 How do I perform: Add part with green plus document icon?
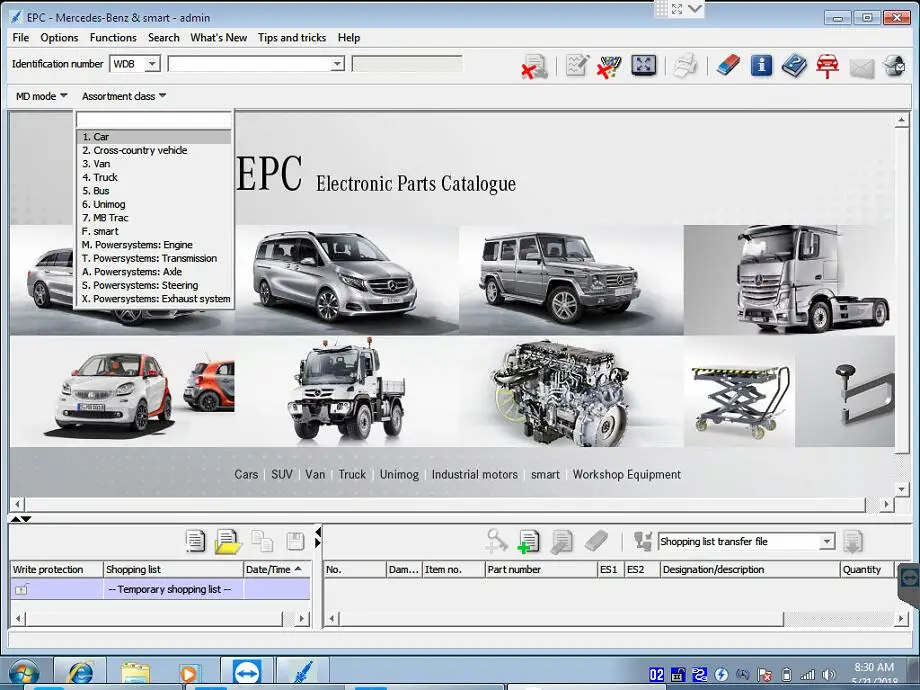pyautogui.click(x=528, y=542)
